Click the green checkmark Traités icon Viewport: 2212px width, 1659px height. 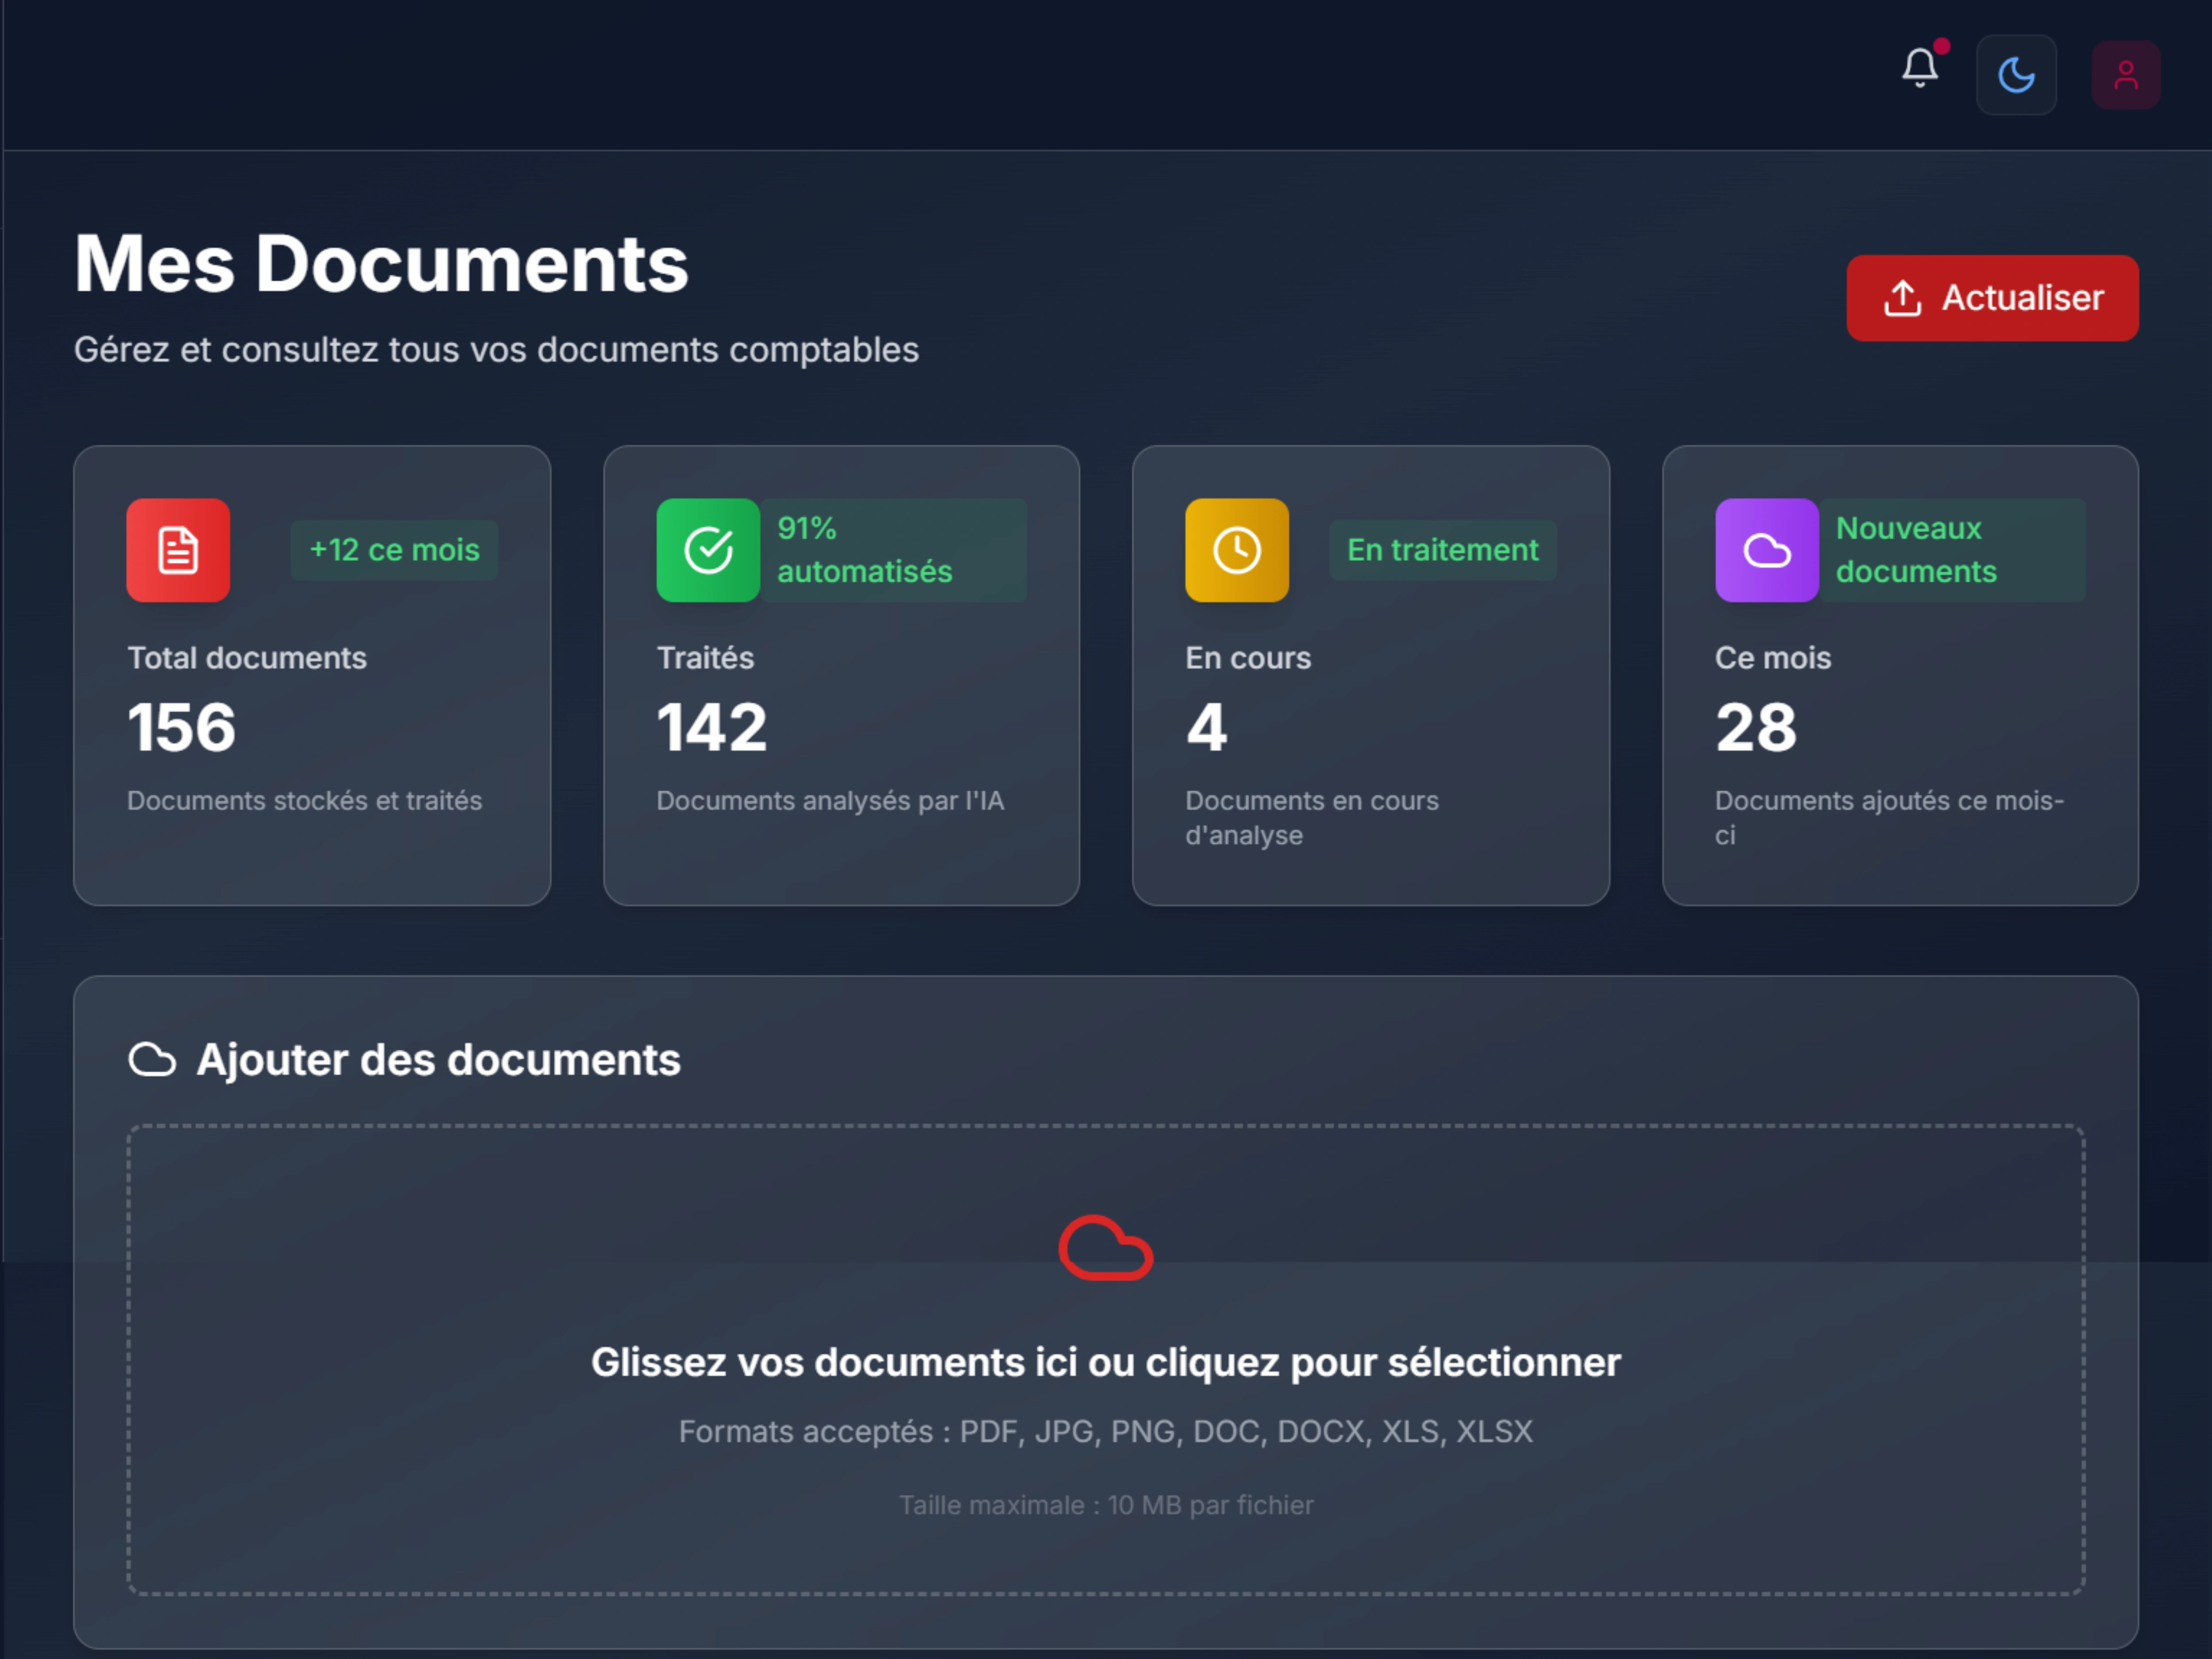click(x=708, y=550)
